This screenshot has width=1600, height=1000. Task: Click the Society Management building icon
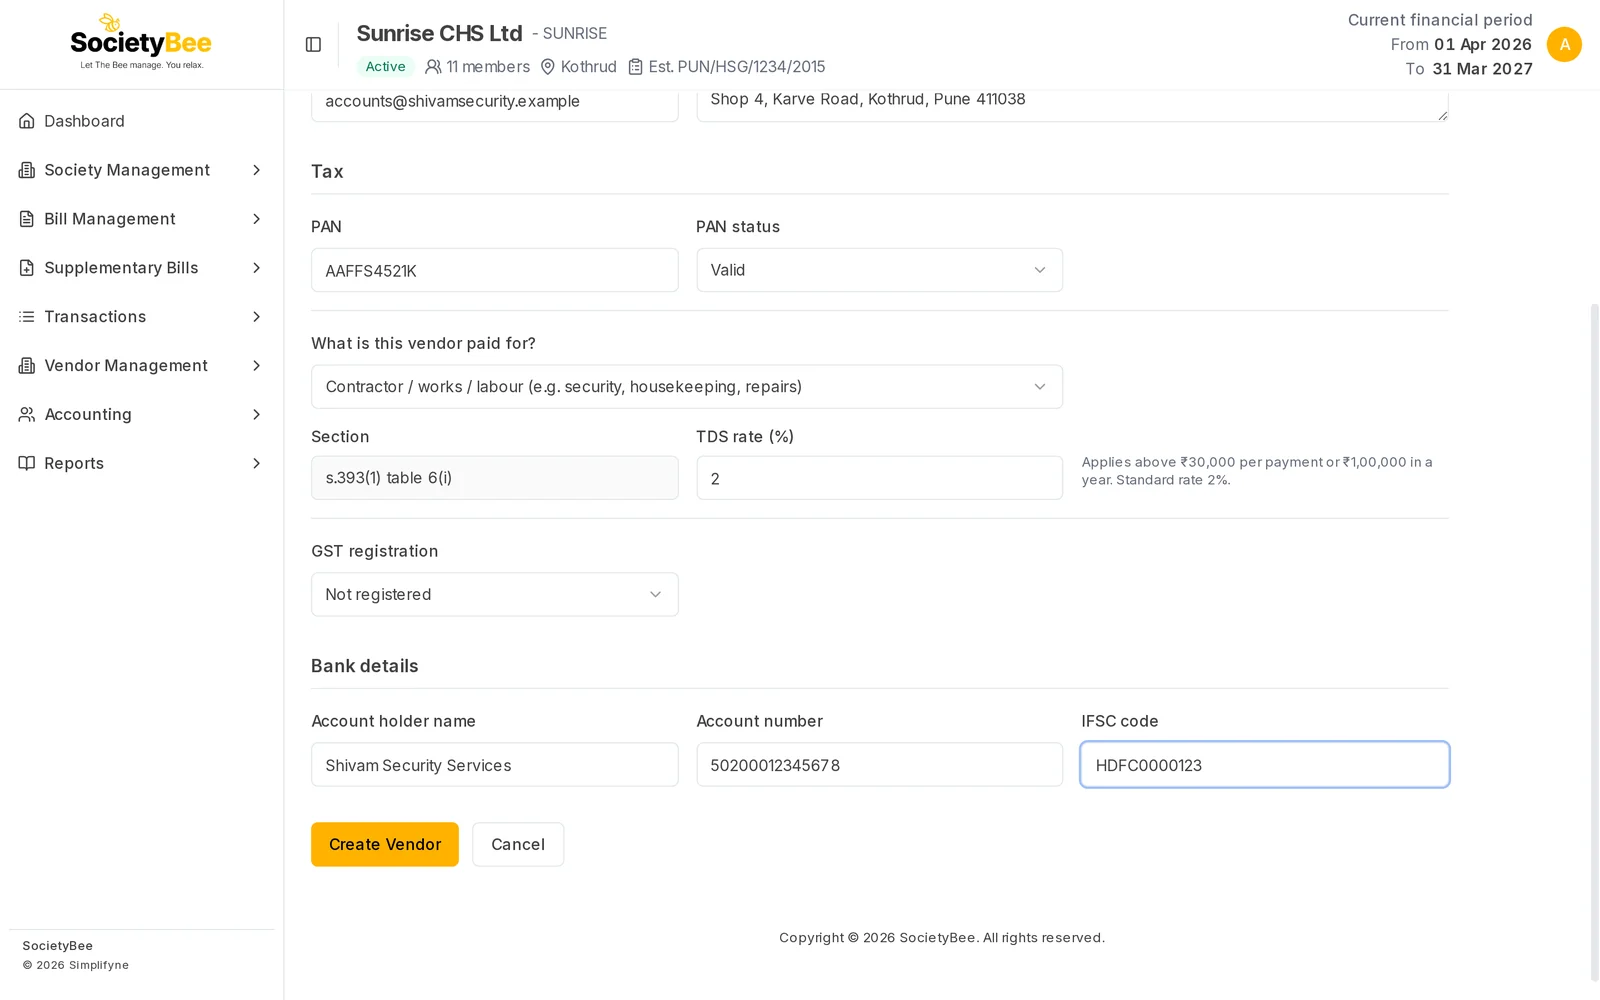[27, 170]
